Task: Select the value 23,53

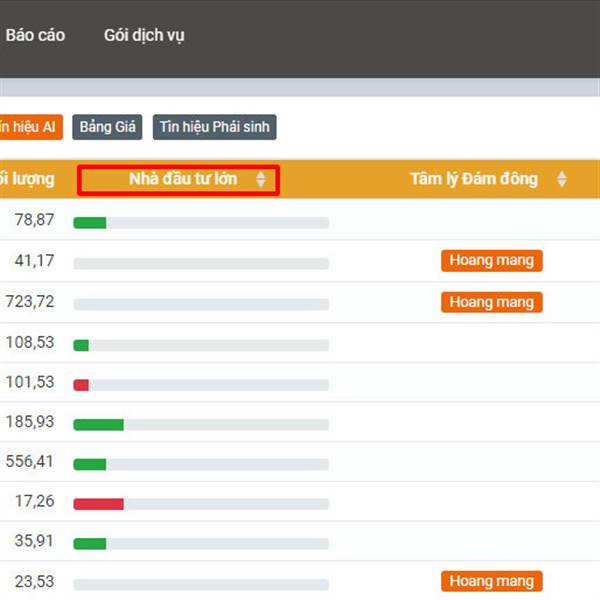Action: (34, 582)
